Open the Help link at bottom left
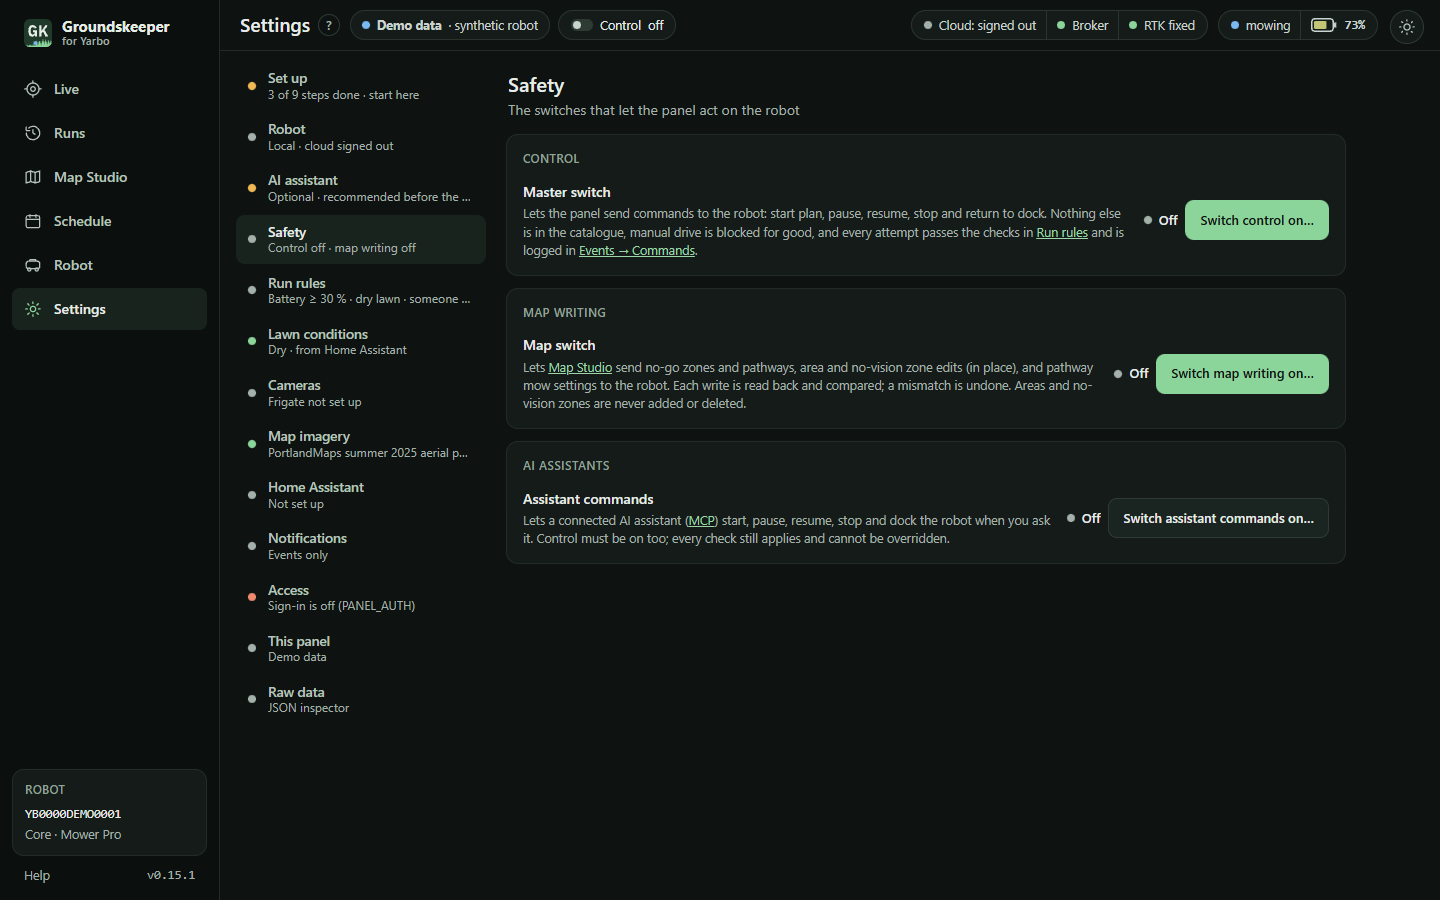 click(x=37, y=875)
